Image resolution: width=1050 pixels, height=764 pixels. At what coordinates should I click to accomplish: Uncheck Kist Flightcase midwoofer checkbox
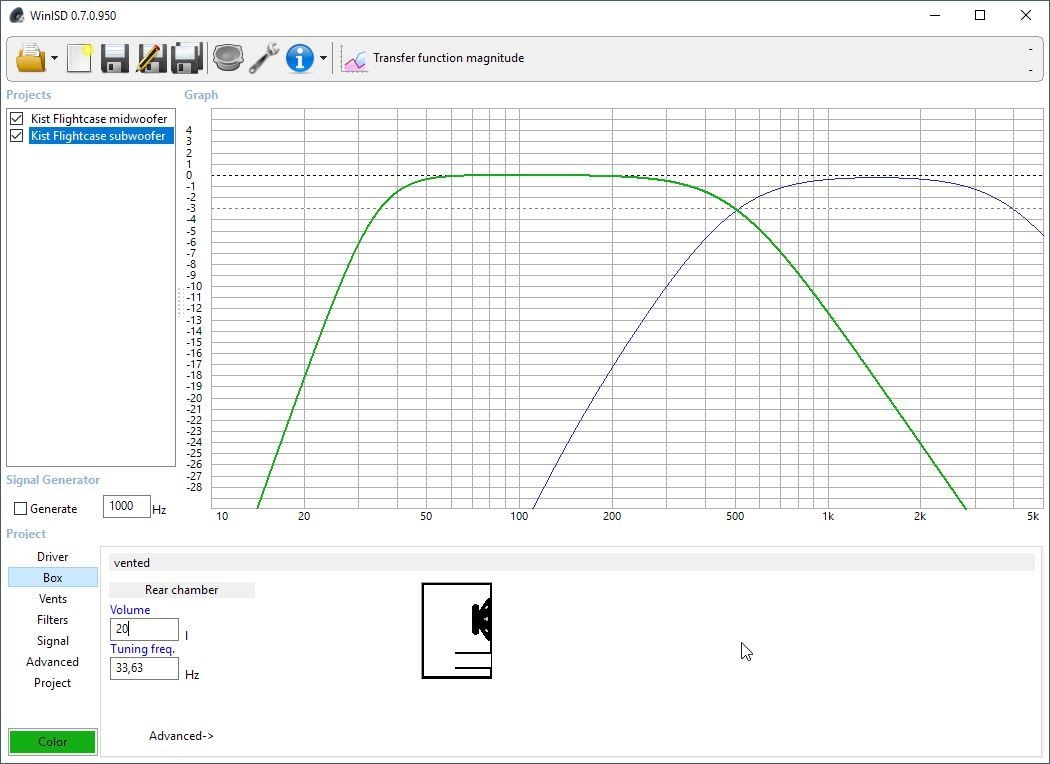pyautogui.click(x=17, y=119)
